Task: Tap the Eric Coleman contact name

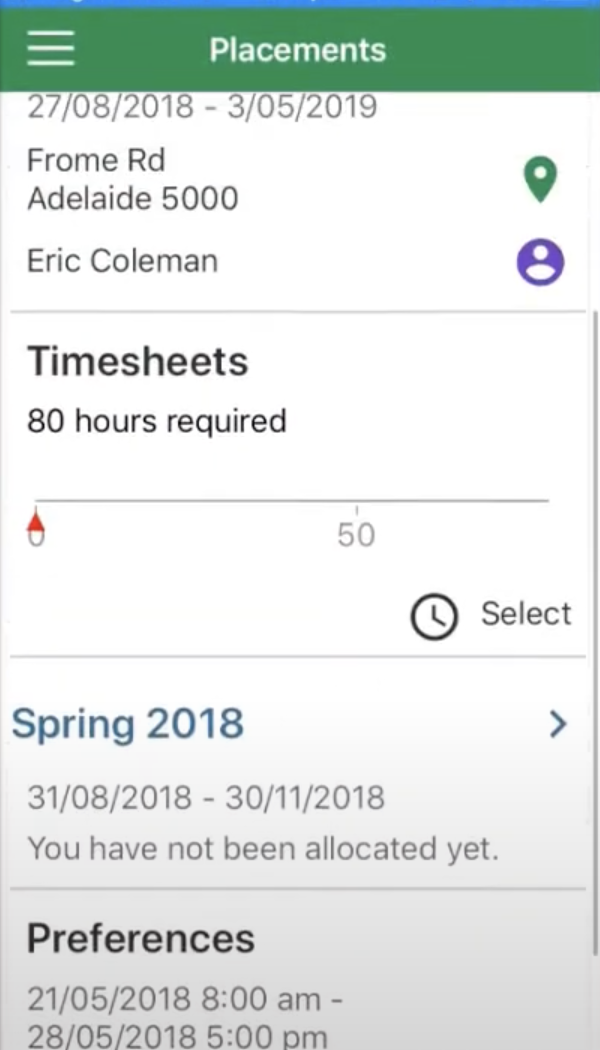Action: (x=122, y=262)
